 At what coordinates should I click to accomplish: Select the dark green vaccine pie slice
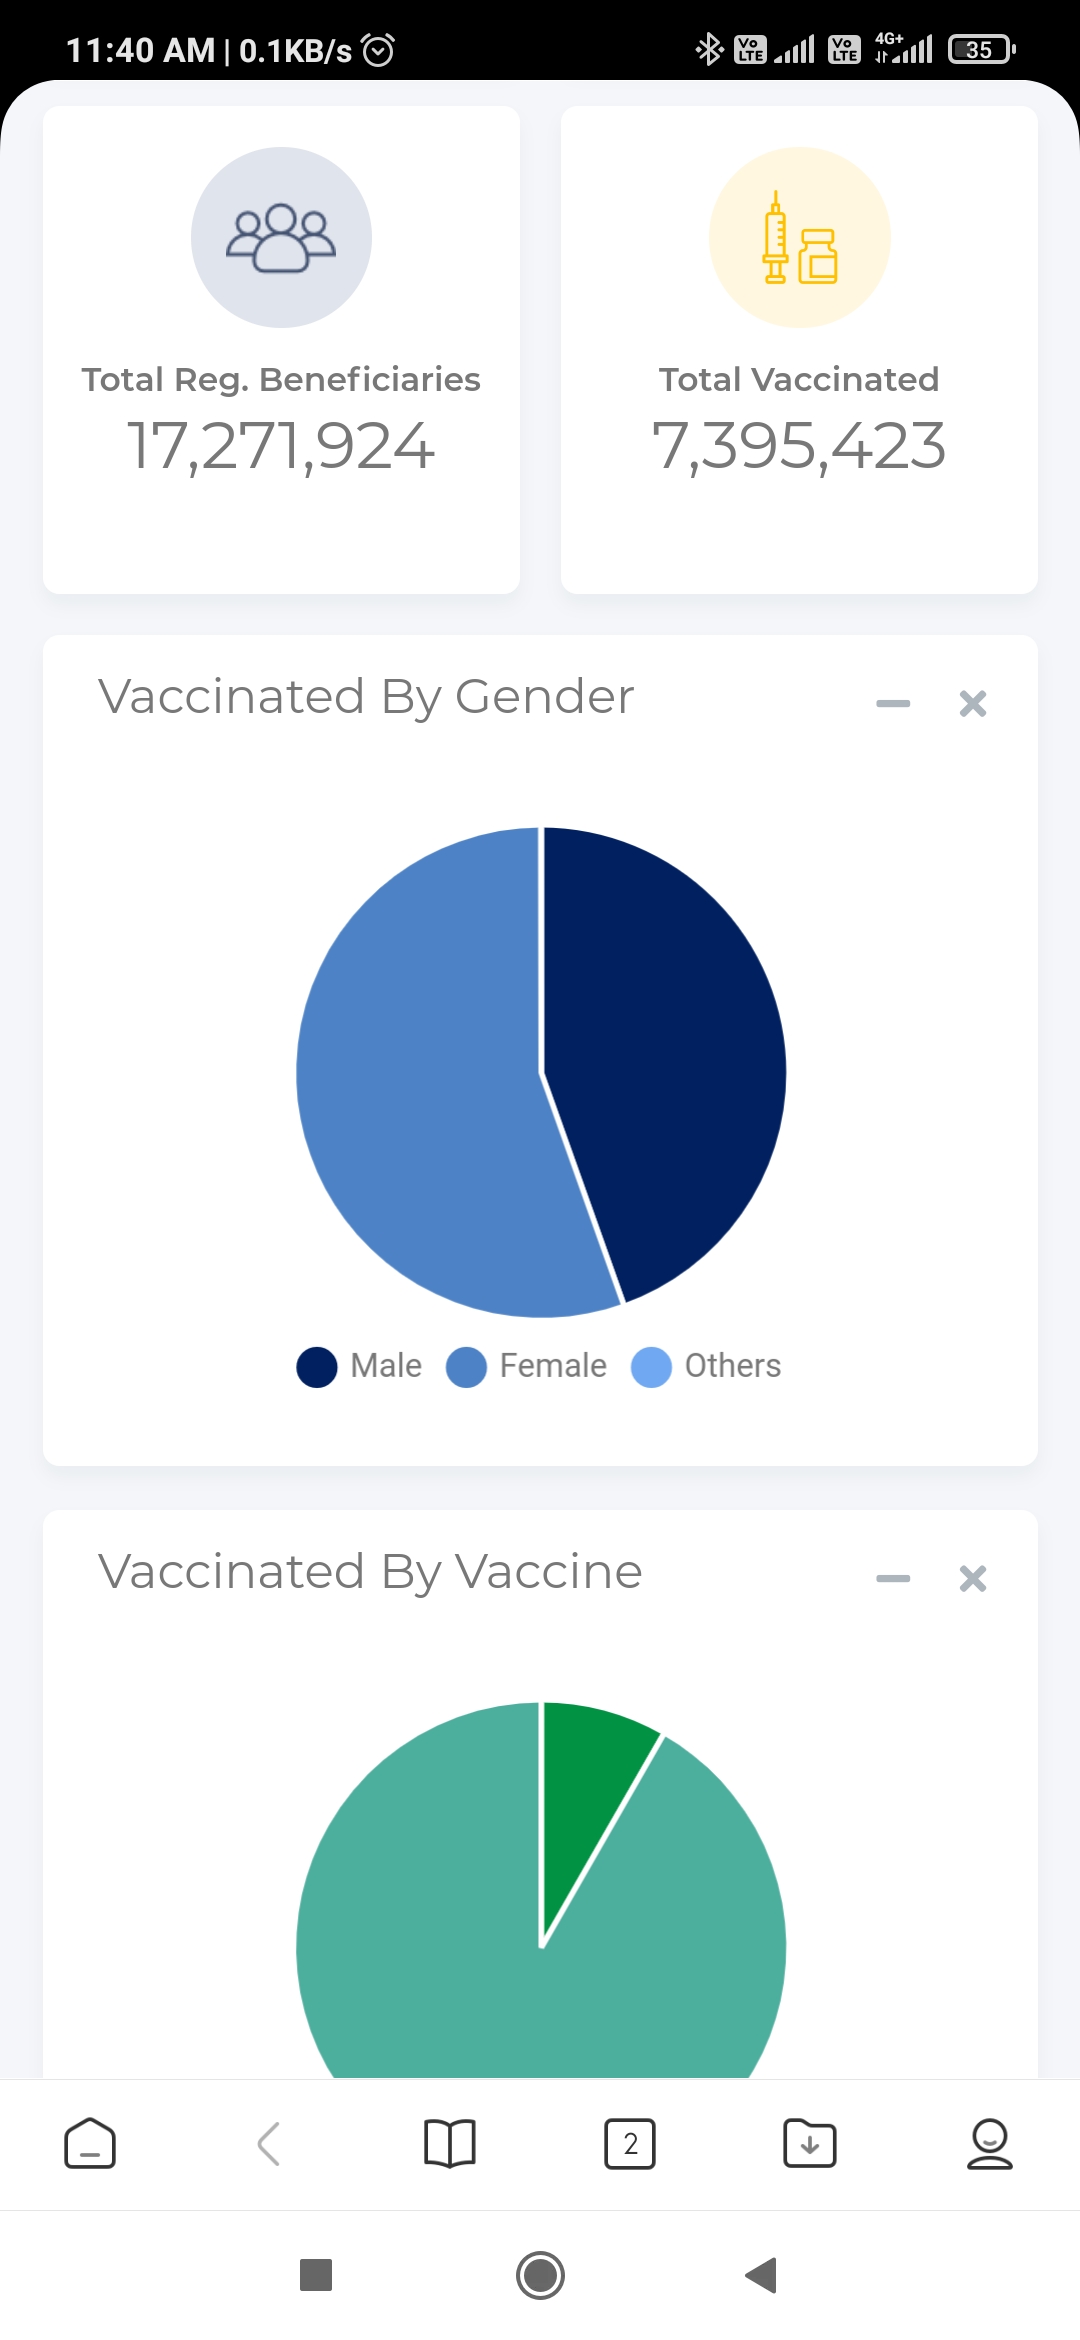pos(585,1790)
